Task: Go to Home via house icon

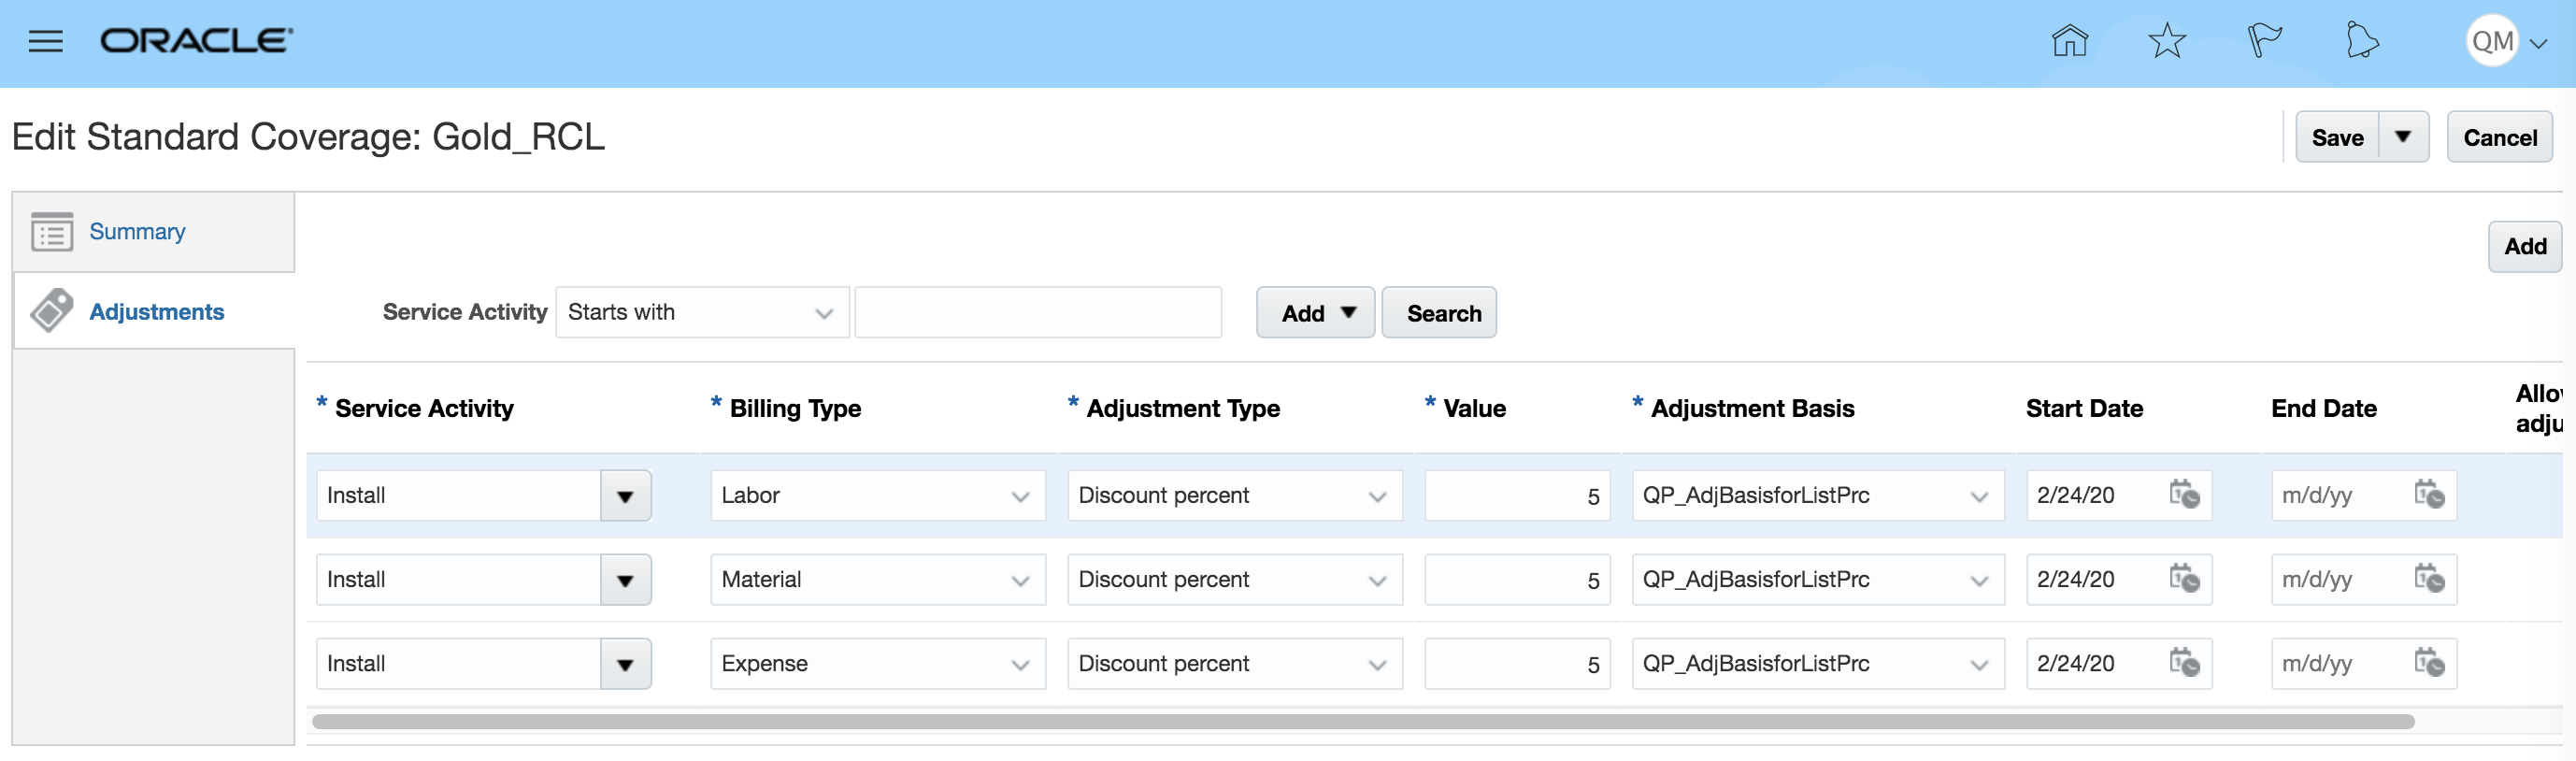Action: pyautogui.click(x=2069, y=41)
